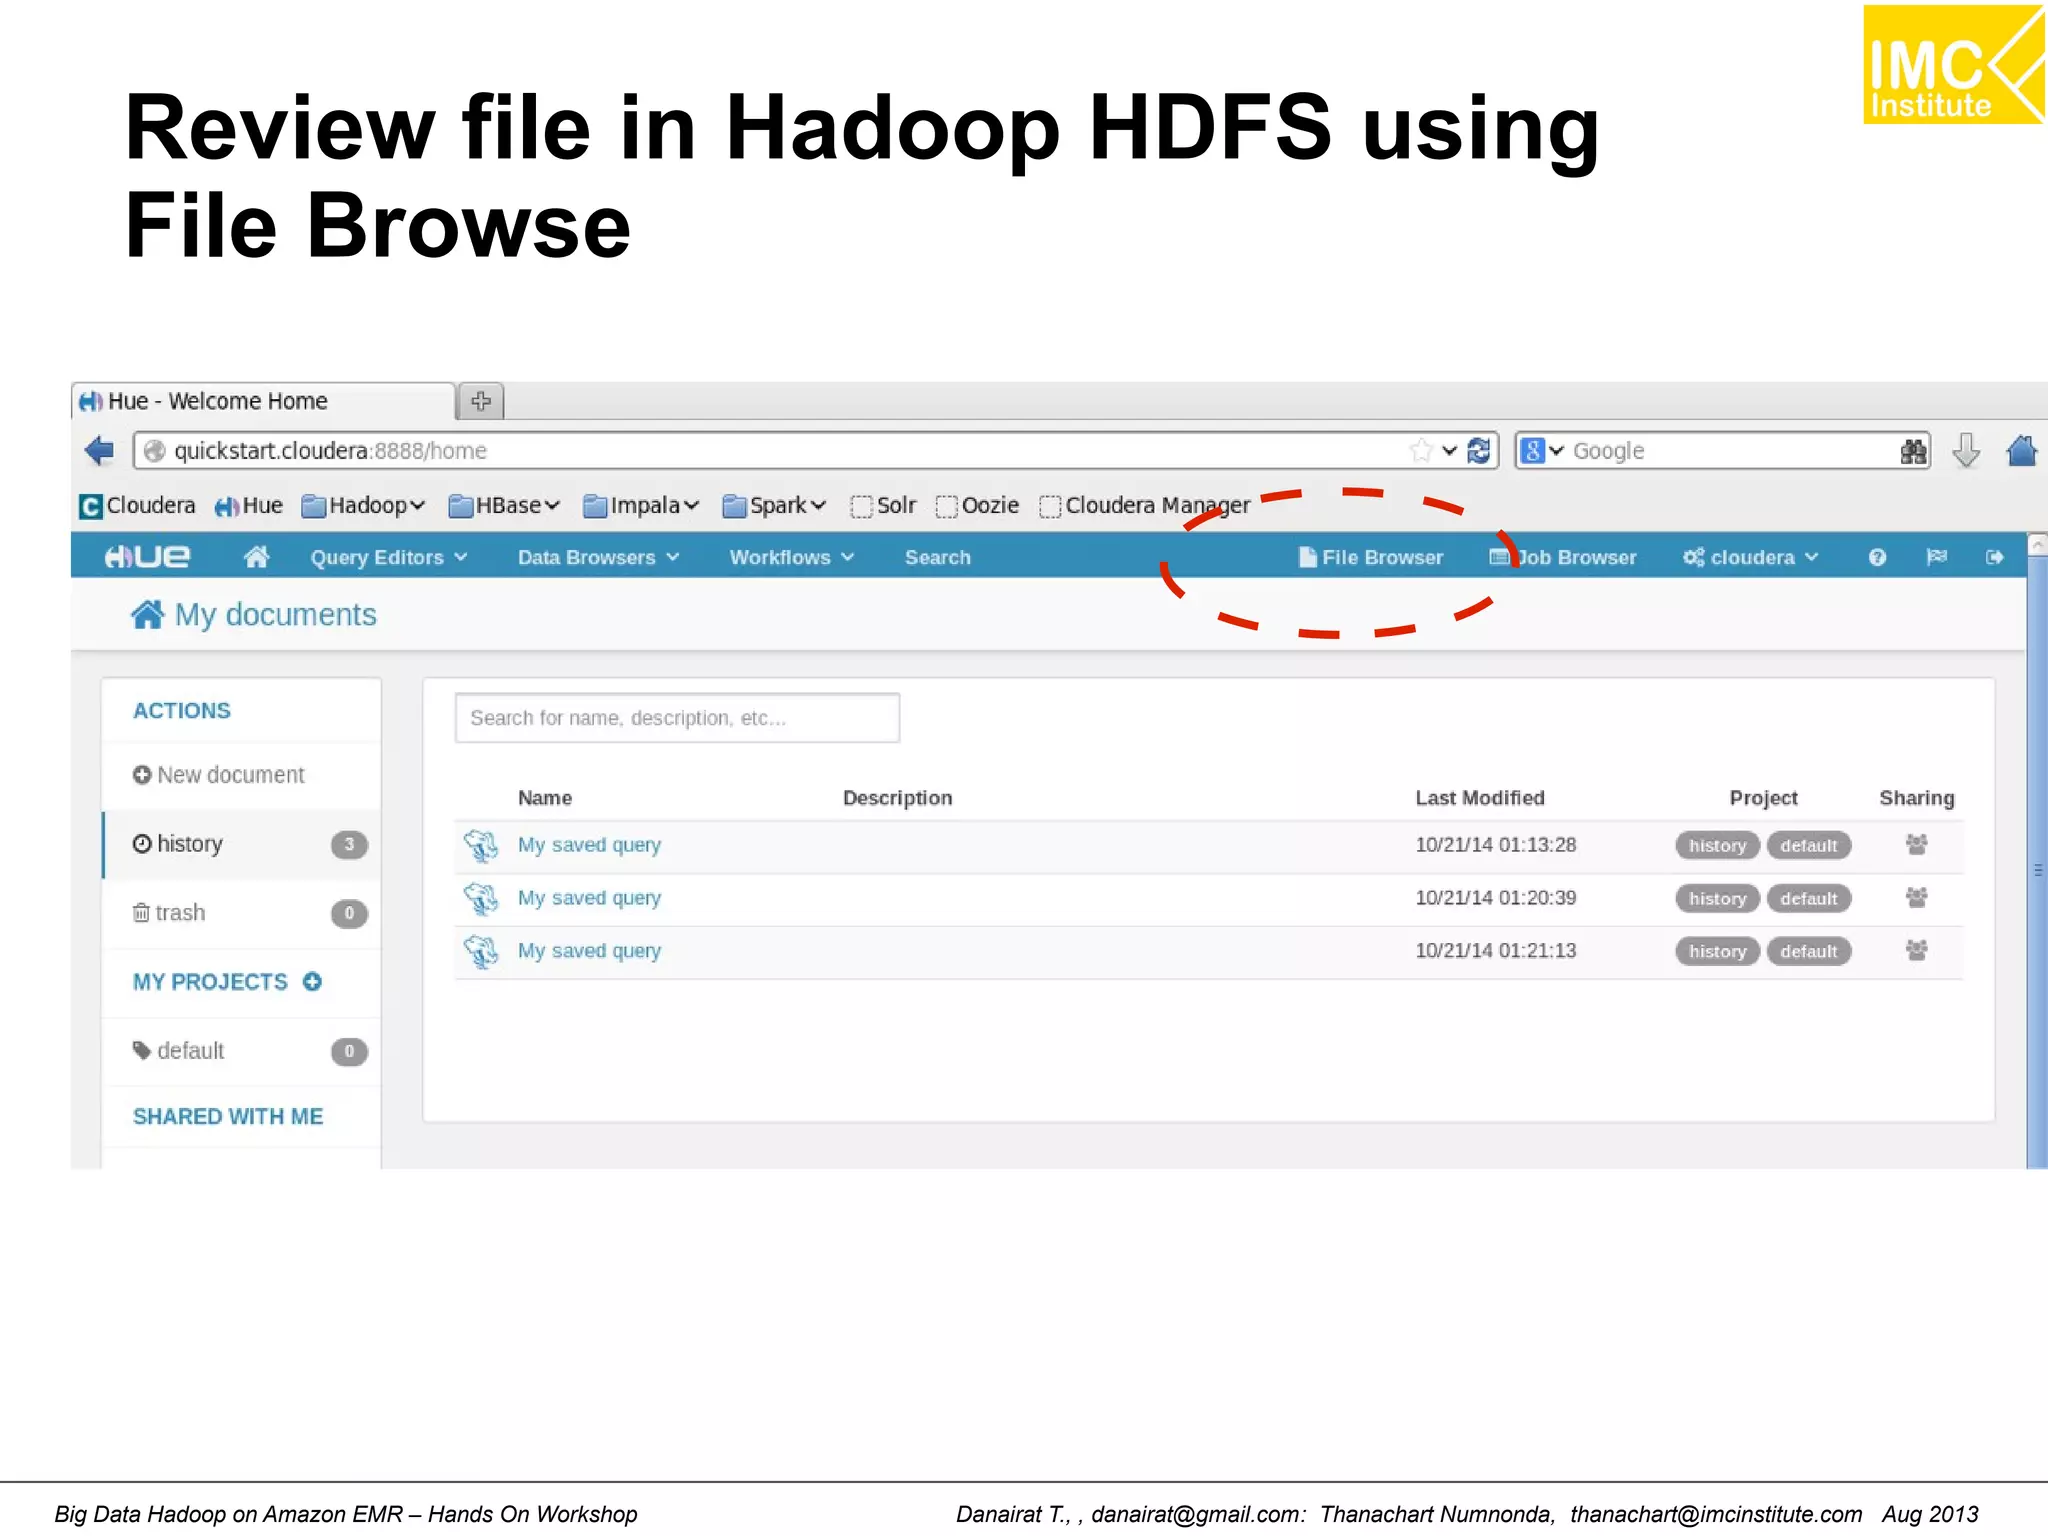Open the downloads arrow icon
This screenshot has width=2048, height=1536.
tap(1965, 451)
